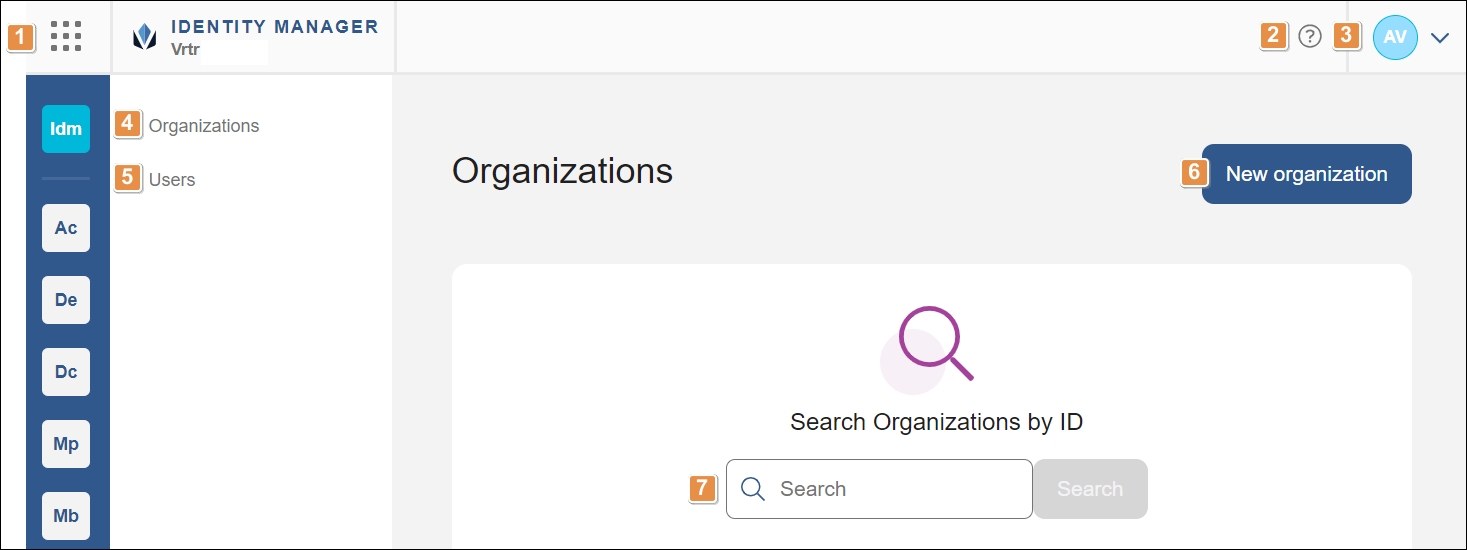Navigate to the Users menu item
Image resolution: width=1467 pixels, height=550 pixels.
172,180
